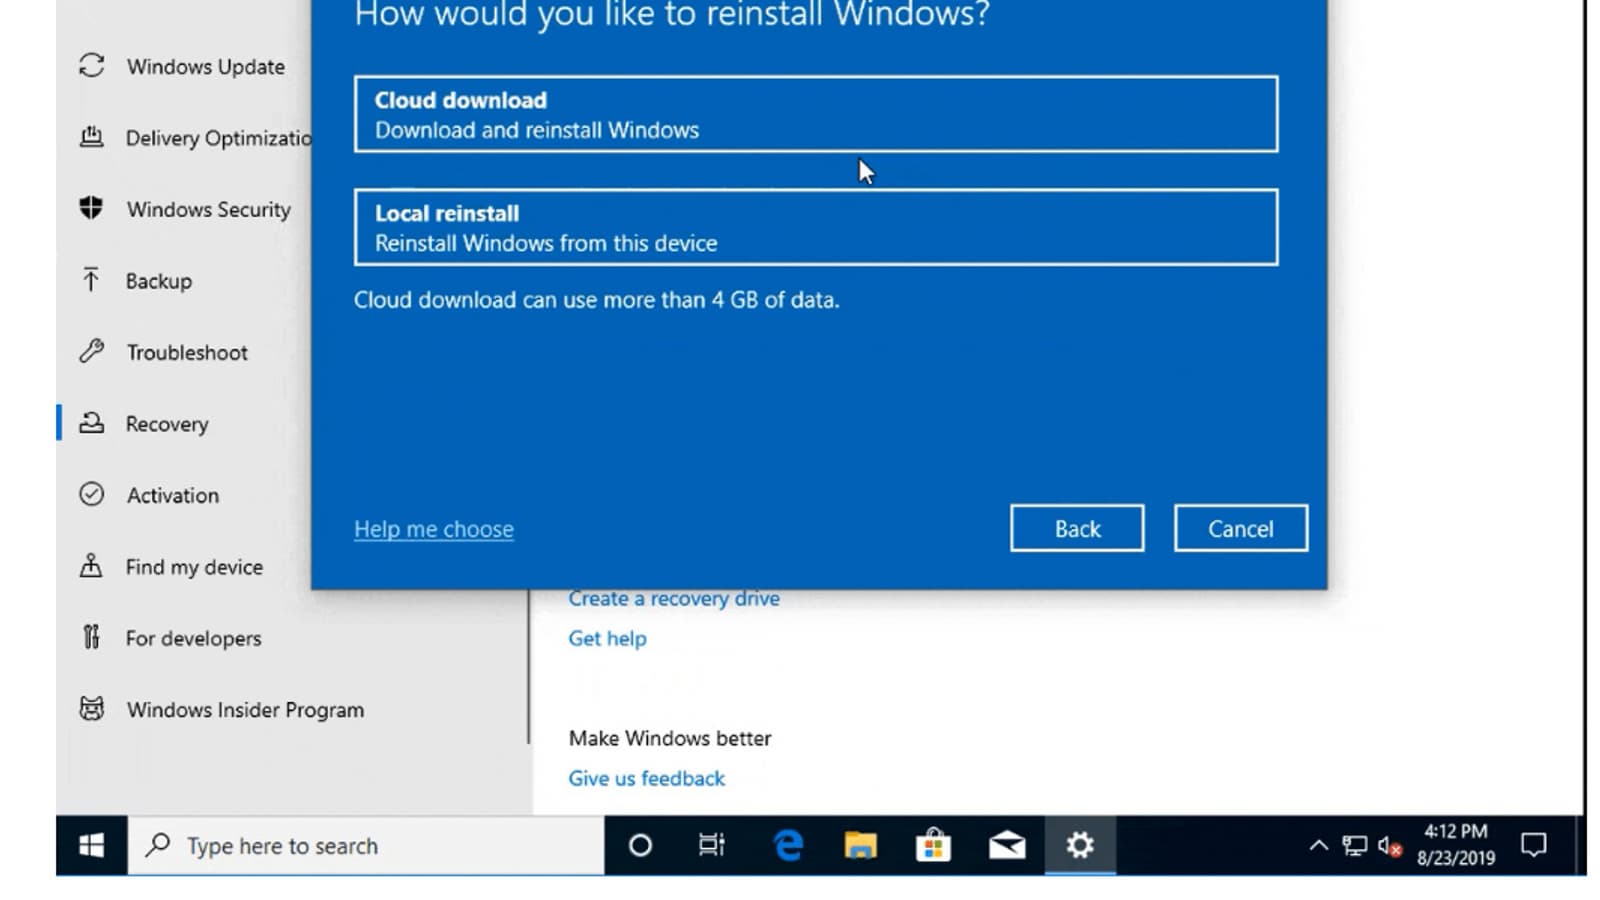
Task: Click the search magnifier icon in taskbar
Action: [157, 845]
